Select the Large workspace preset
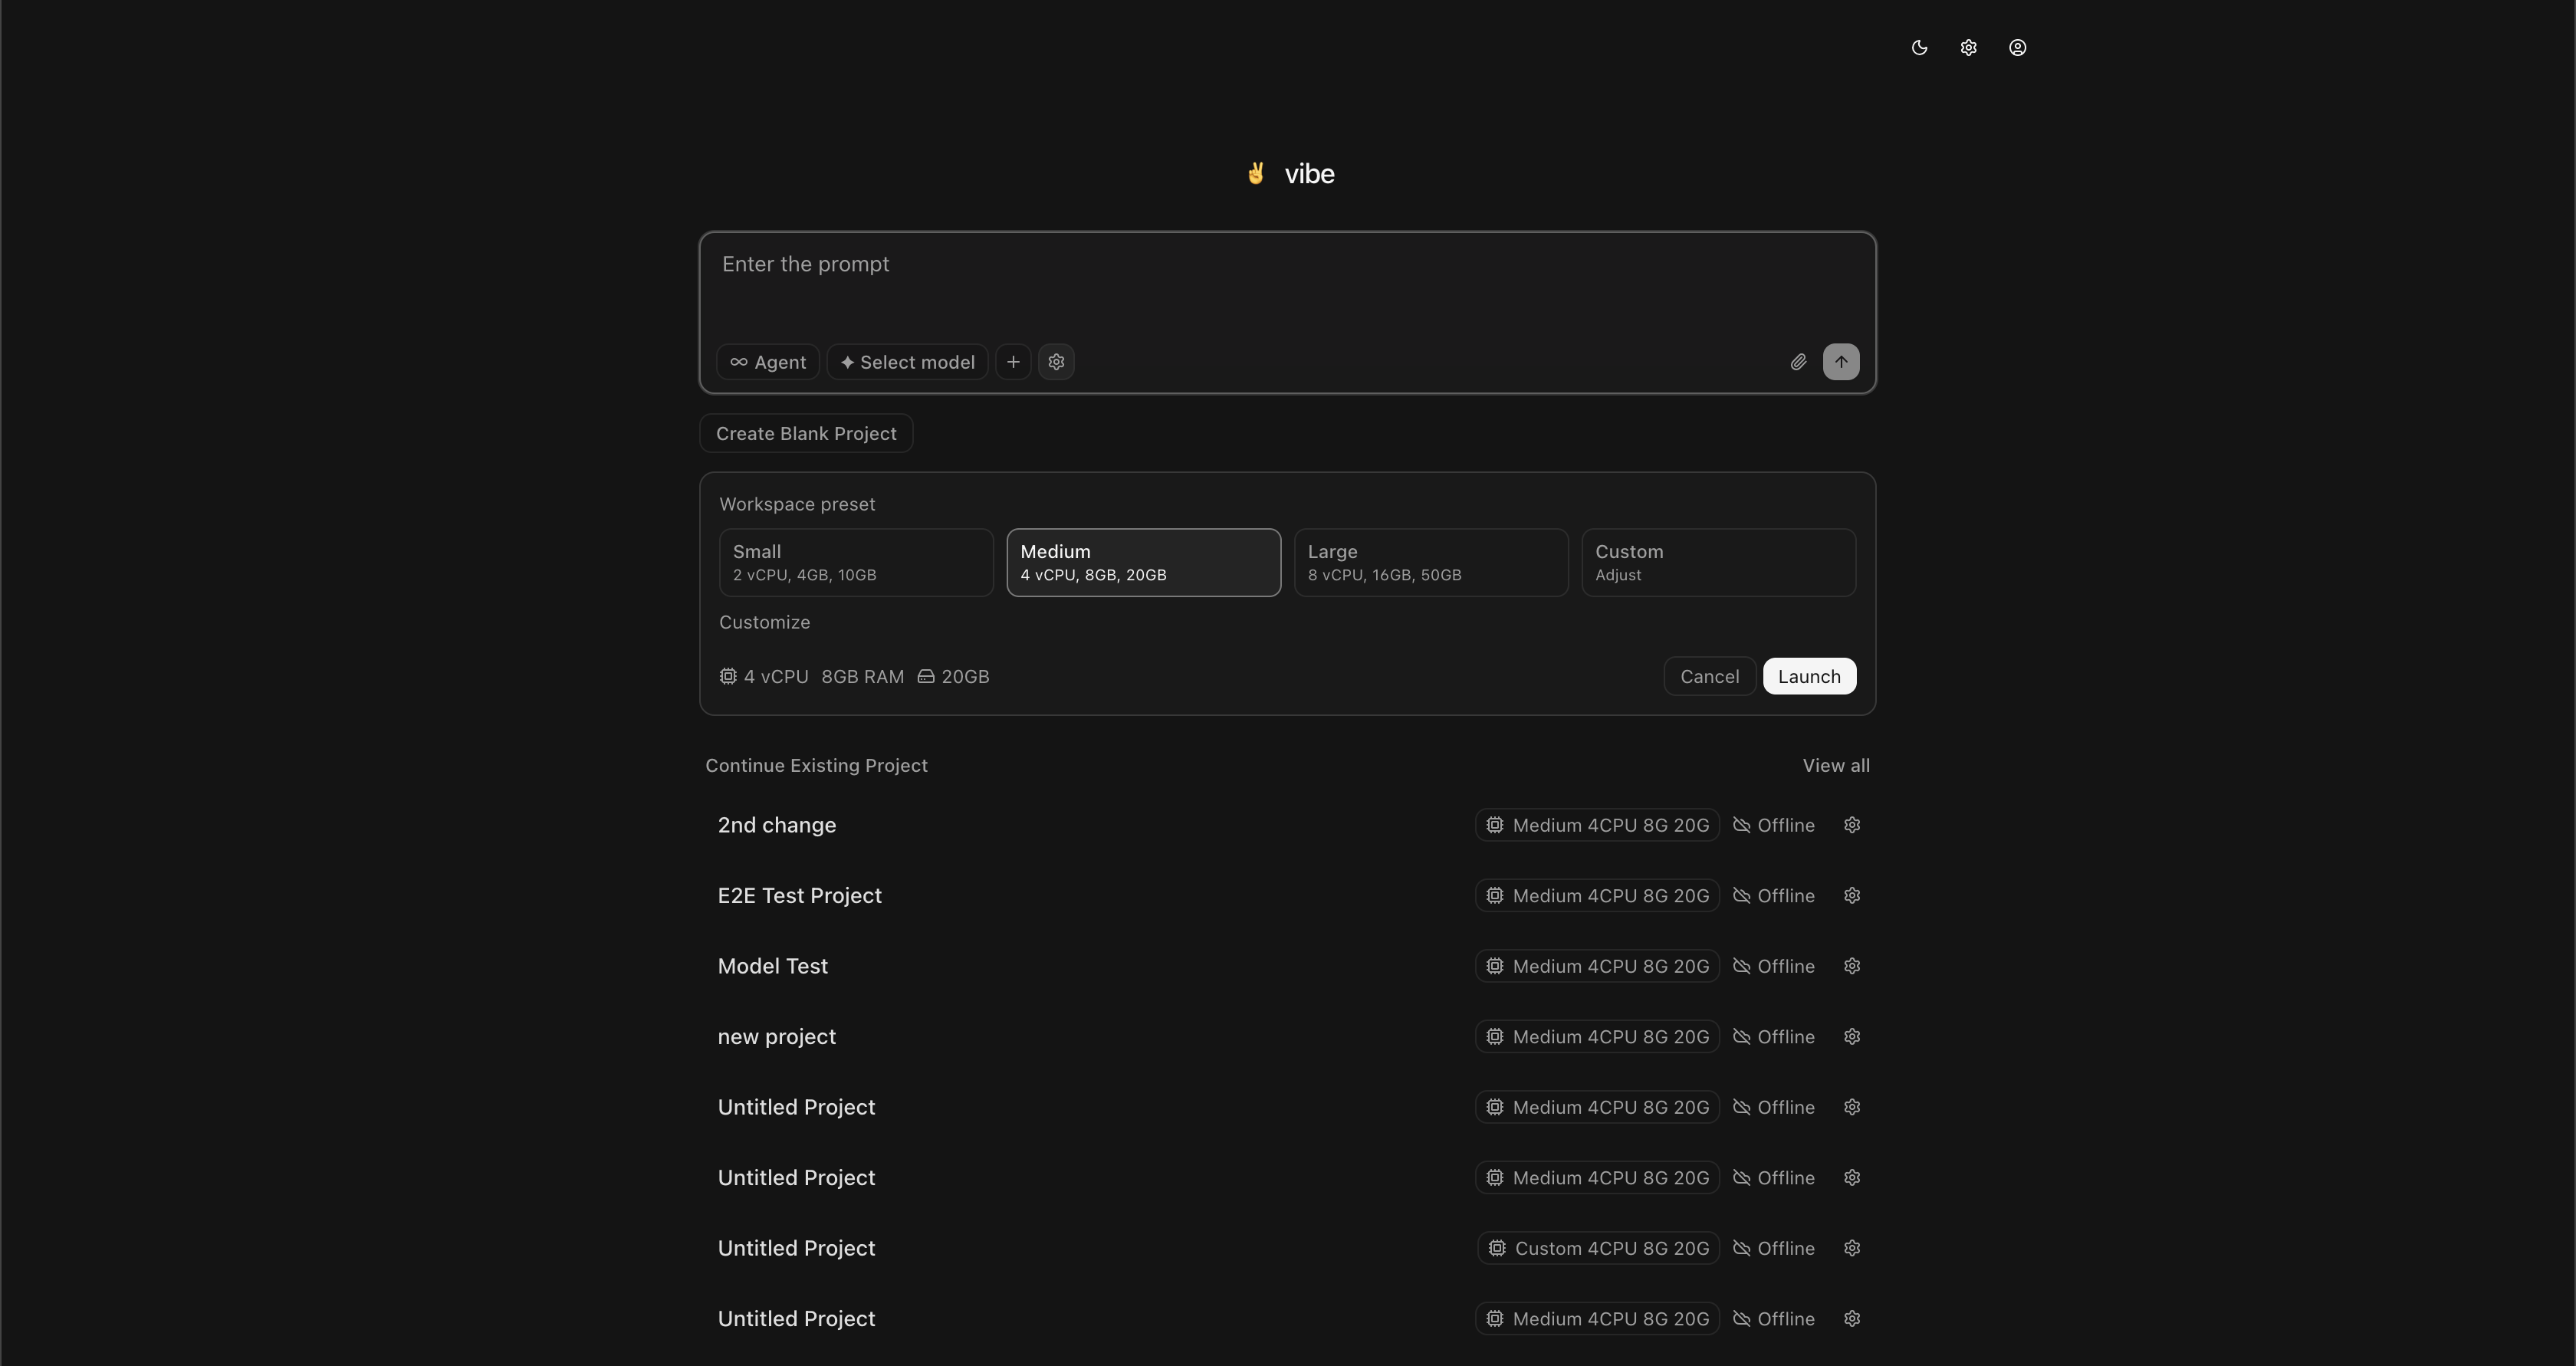This screenshot has width=2576, height=1366. coord(1430,562)
